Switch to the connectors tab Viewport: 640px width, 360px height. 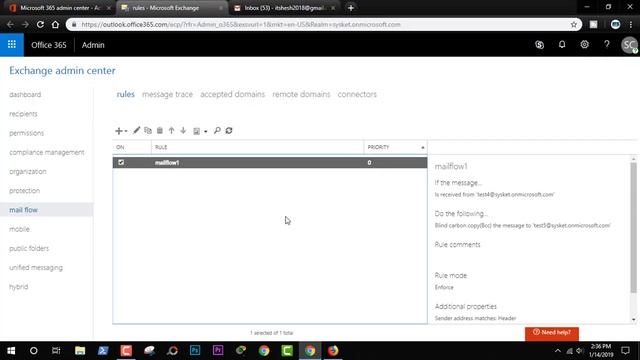(357, 94)
